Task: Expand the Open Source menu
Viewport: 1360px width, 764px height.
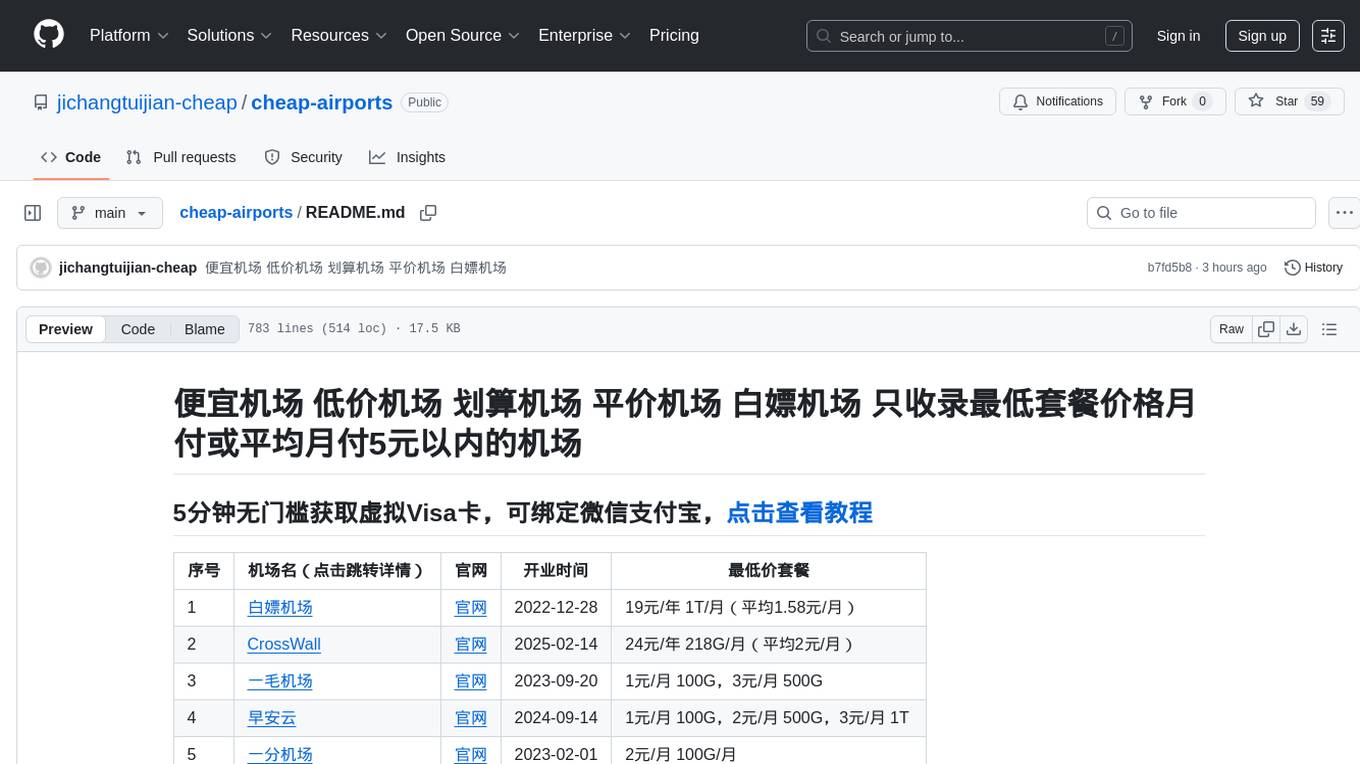Action: pos(463,35)
